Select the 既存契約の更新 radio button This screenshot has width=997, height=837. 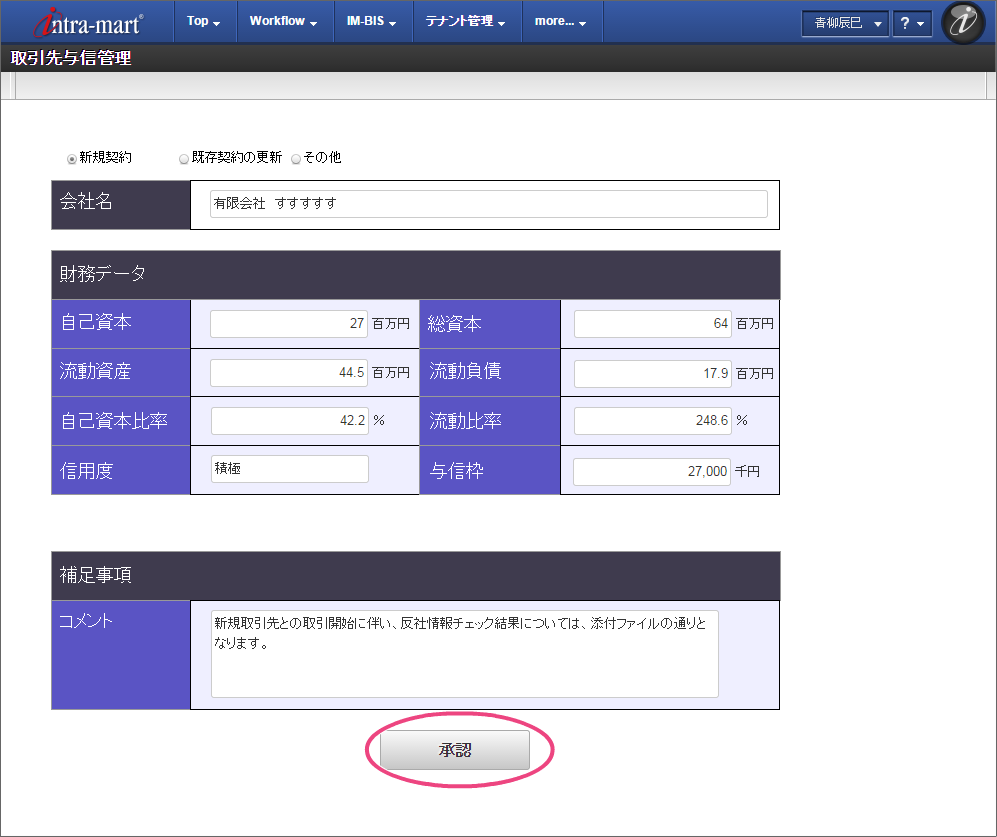184,158
